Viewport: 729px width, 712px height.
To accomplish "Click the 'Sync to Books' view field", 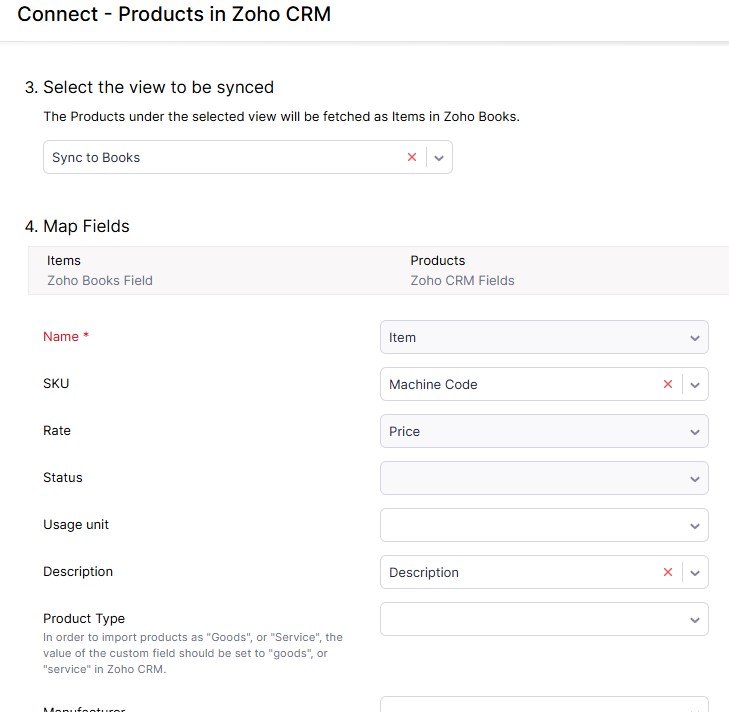I will pos(220,158).
